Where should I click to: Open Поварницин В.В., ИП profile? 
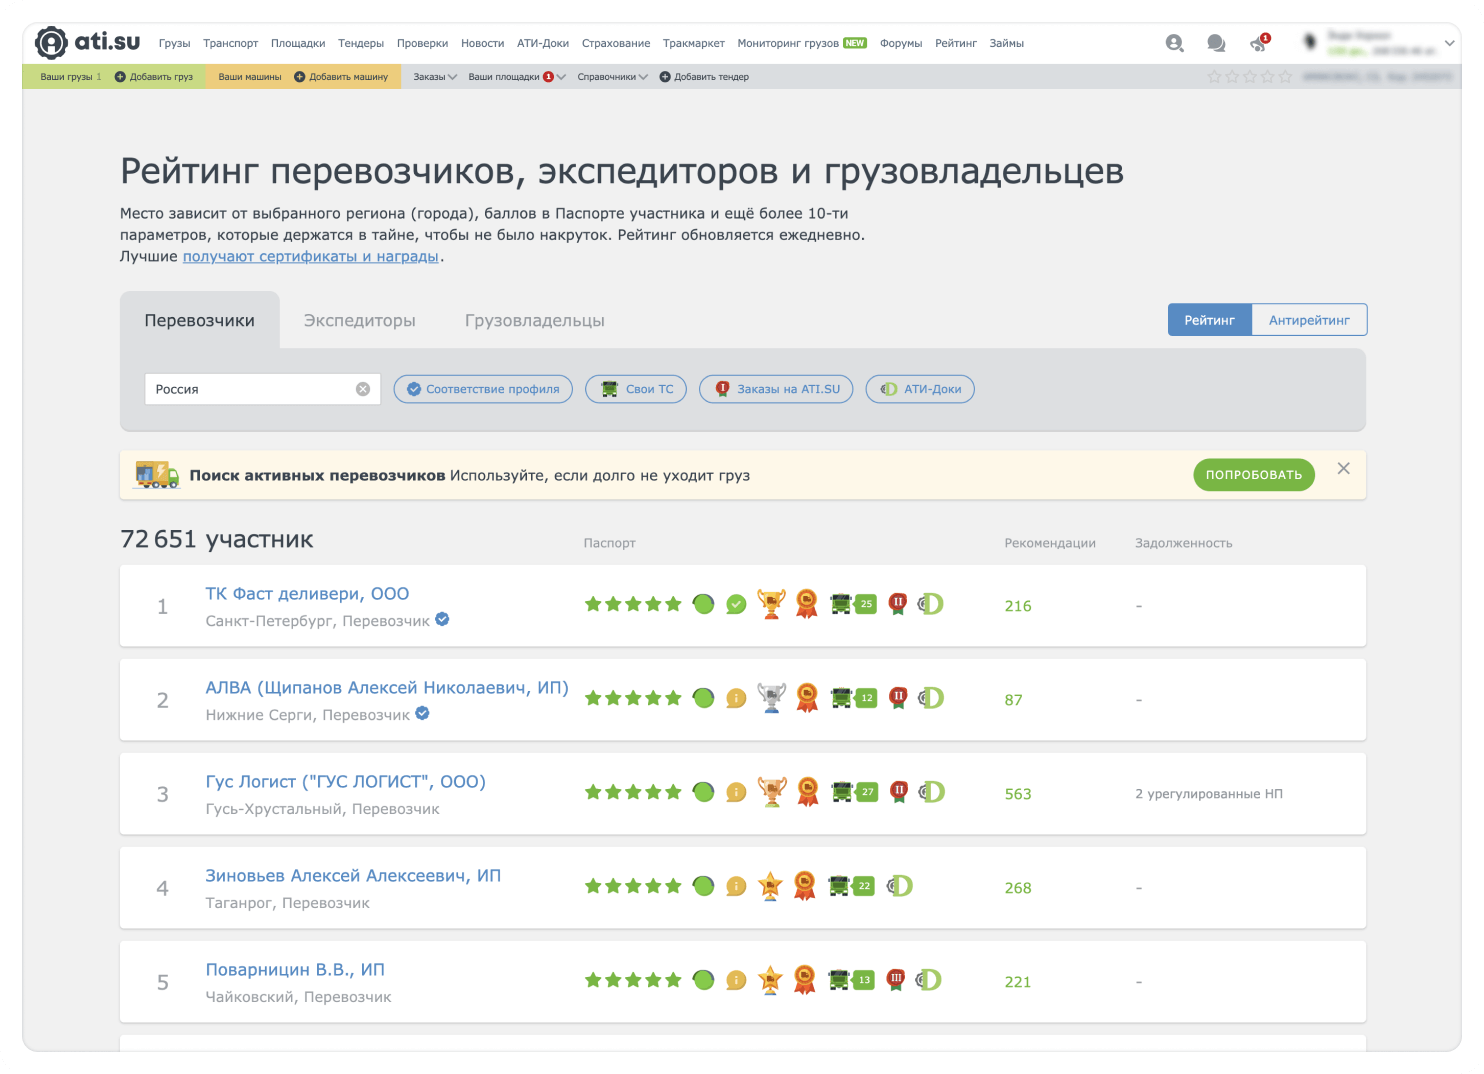click(x=295, y=969)
